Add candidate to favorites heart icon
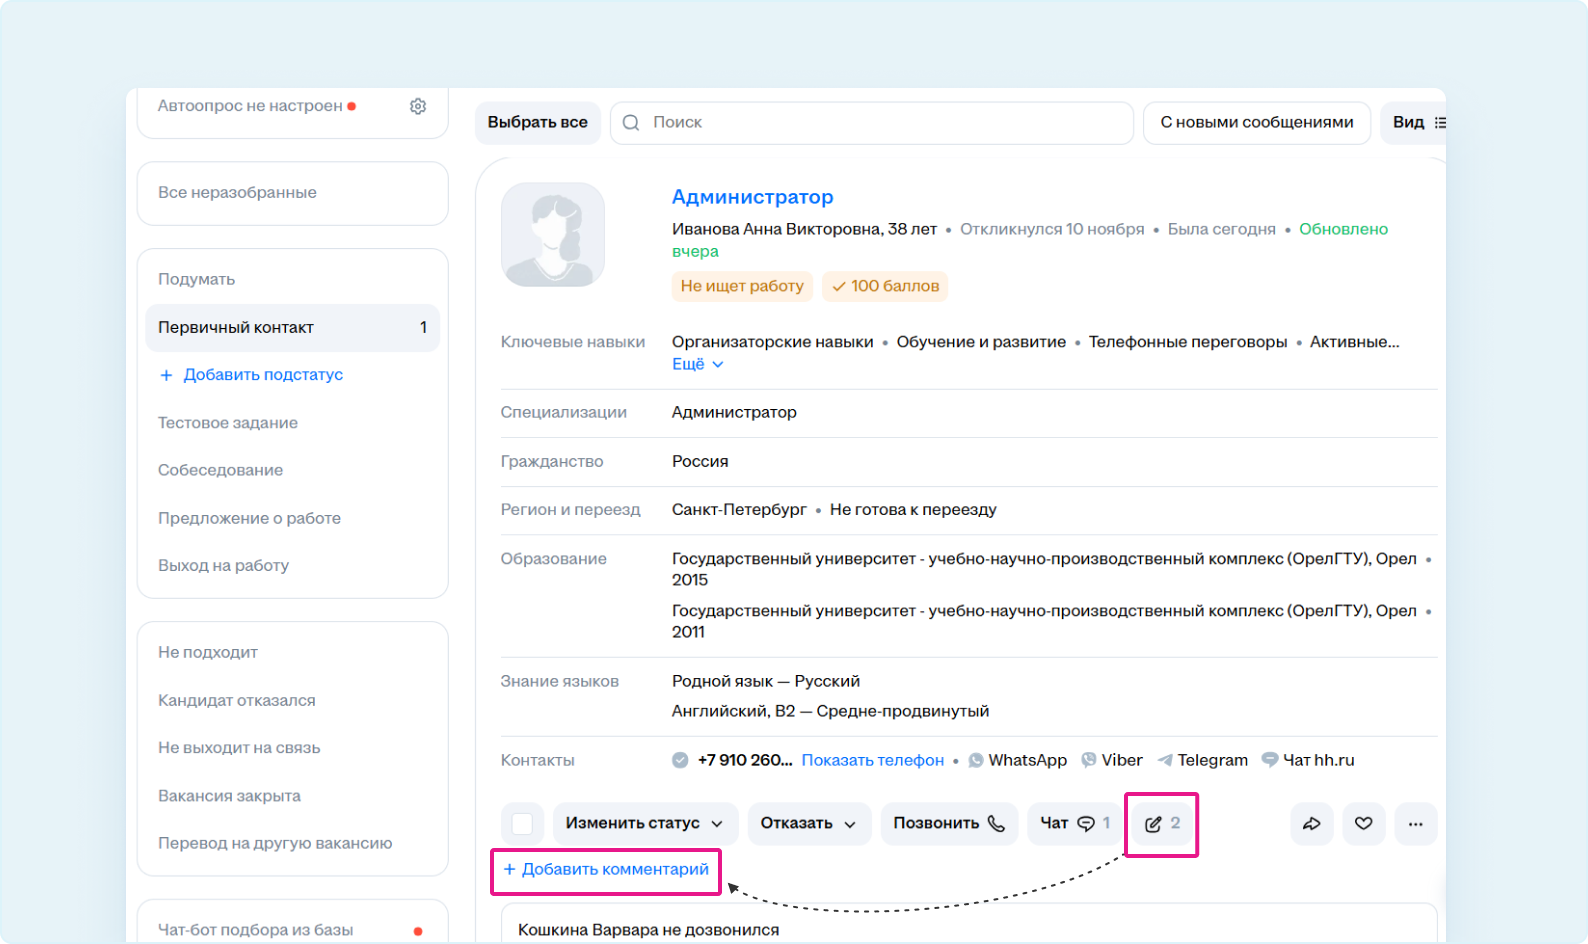 click(1363, 824)
